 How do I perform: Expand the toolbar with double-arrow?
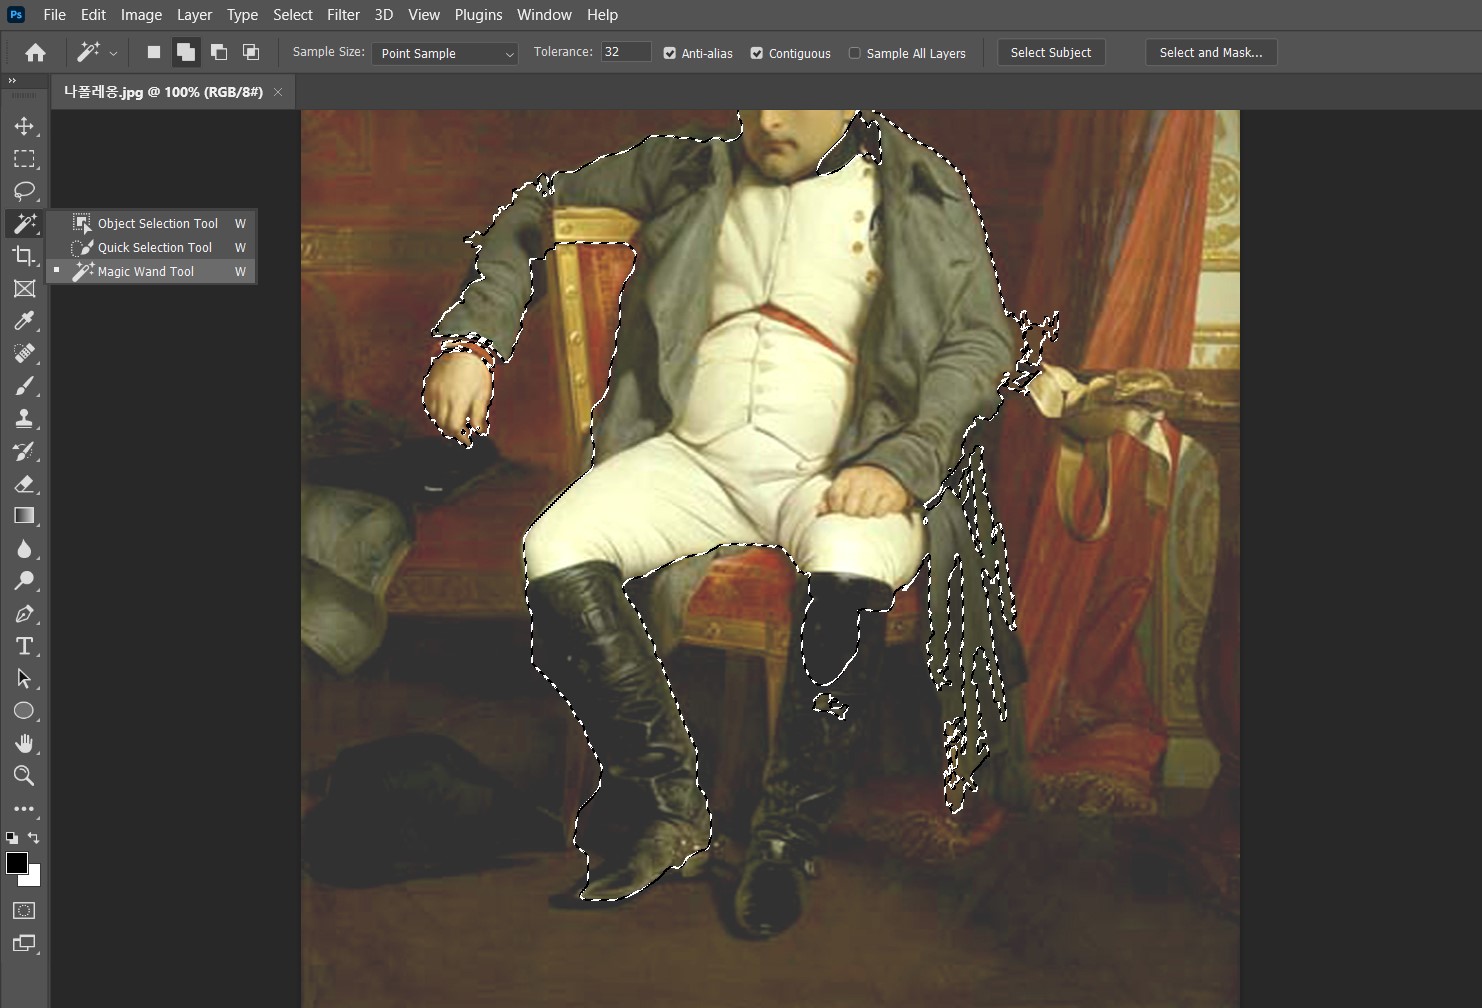(12, 81)
